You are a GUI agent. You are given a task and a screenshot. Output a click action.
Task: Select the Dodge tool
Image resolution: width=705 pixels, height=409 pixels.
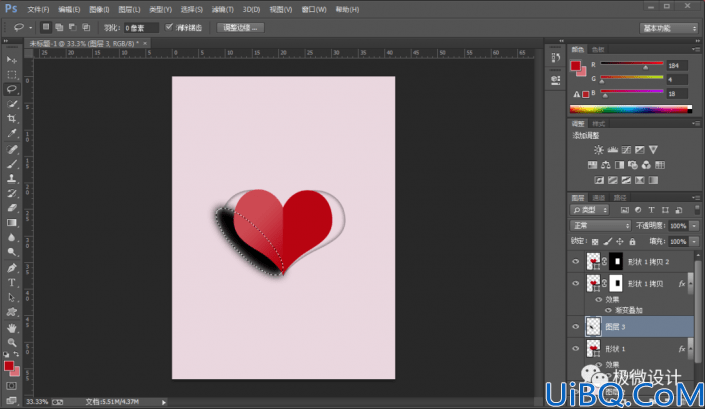pos(12,252)
